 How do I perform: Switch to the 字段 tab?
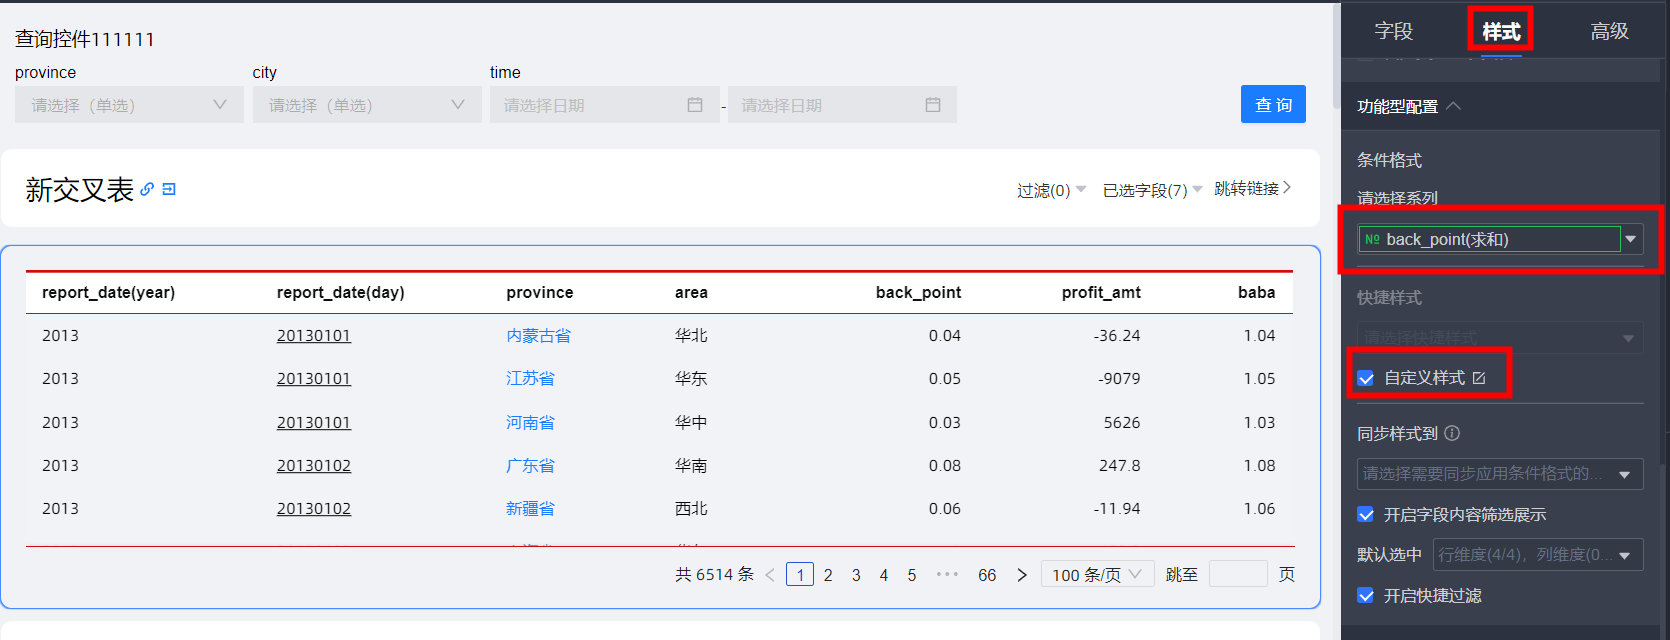(x=1393, y=31)
